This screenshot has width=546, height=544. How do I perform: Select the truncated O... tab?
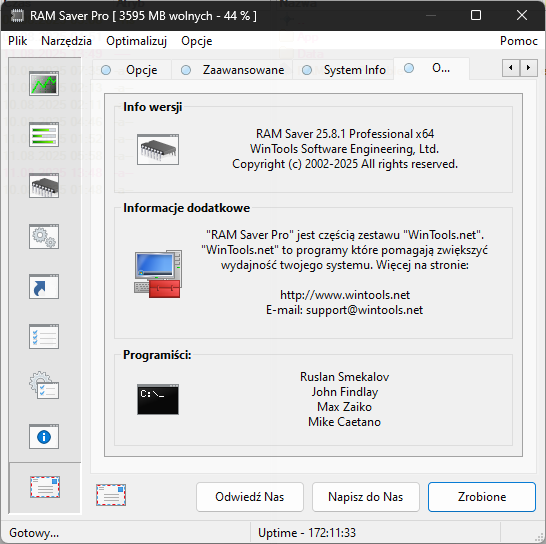tap(432, 68)
